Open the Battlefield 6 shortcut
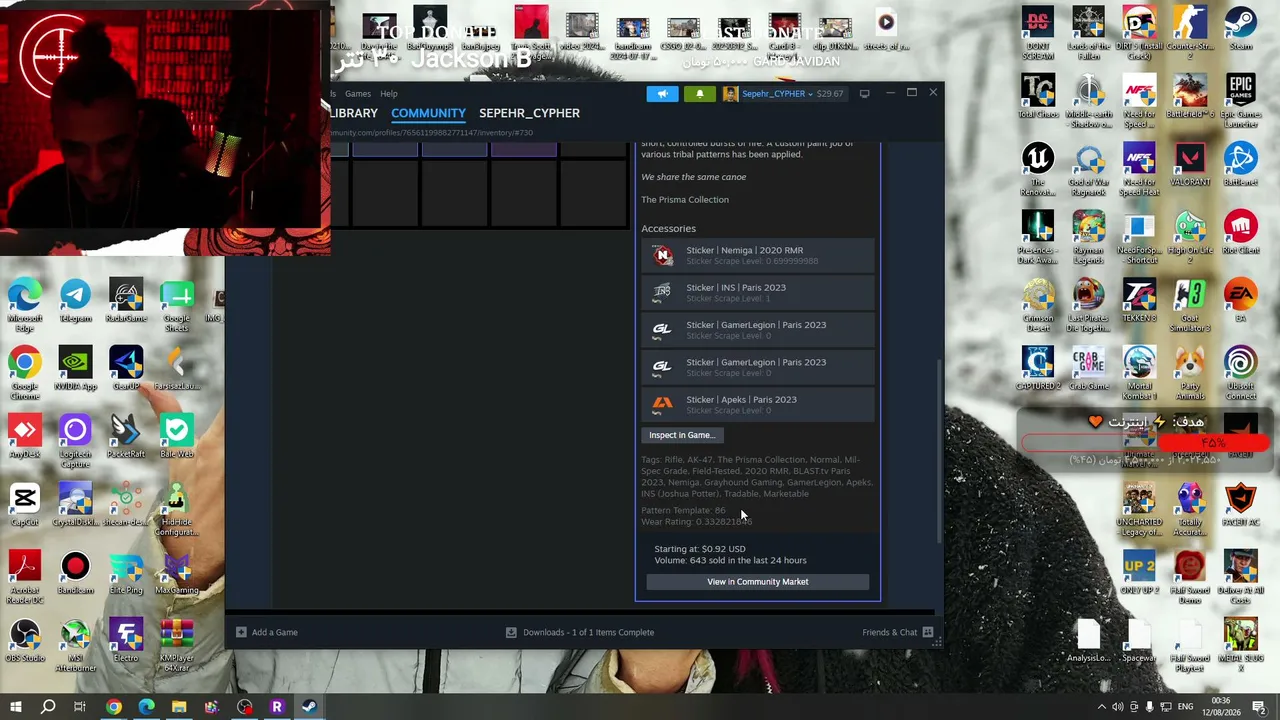The height and width of the screenshot is (720, 1280). (x=1190, y=97)
